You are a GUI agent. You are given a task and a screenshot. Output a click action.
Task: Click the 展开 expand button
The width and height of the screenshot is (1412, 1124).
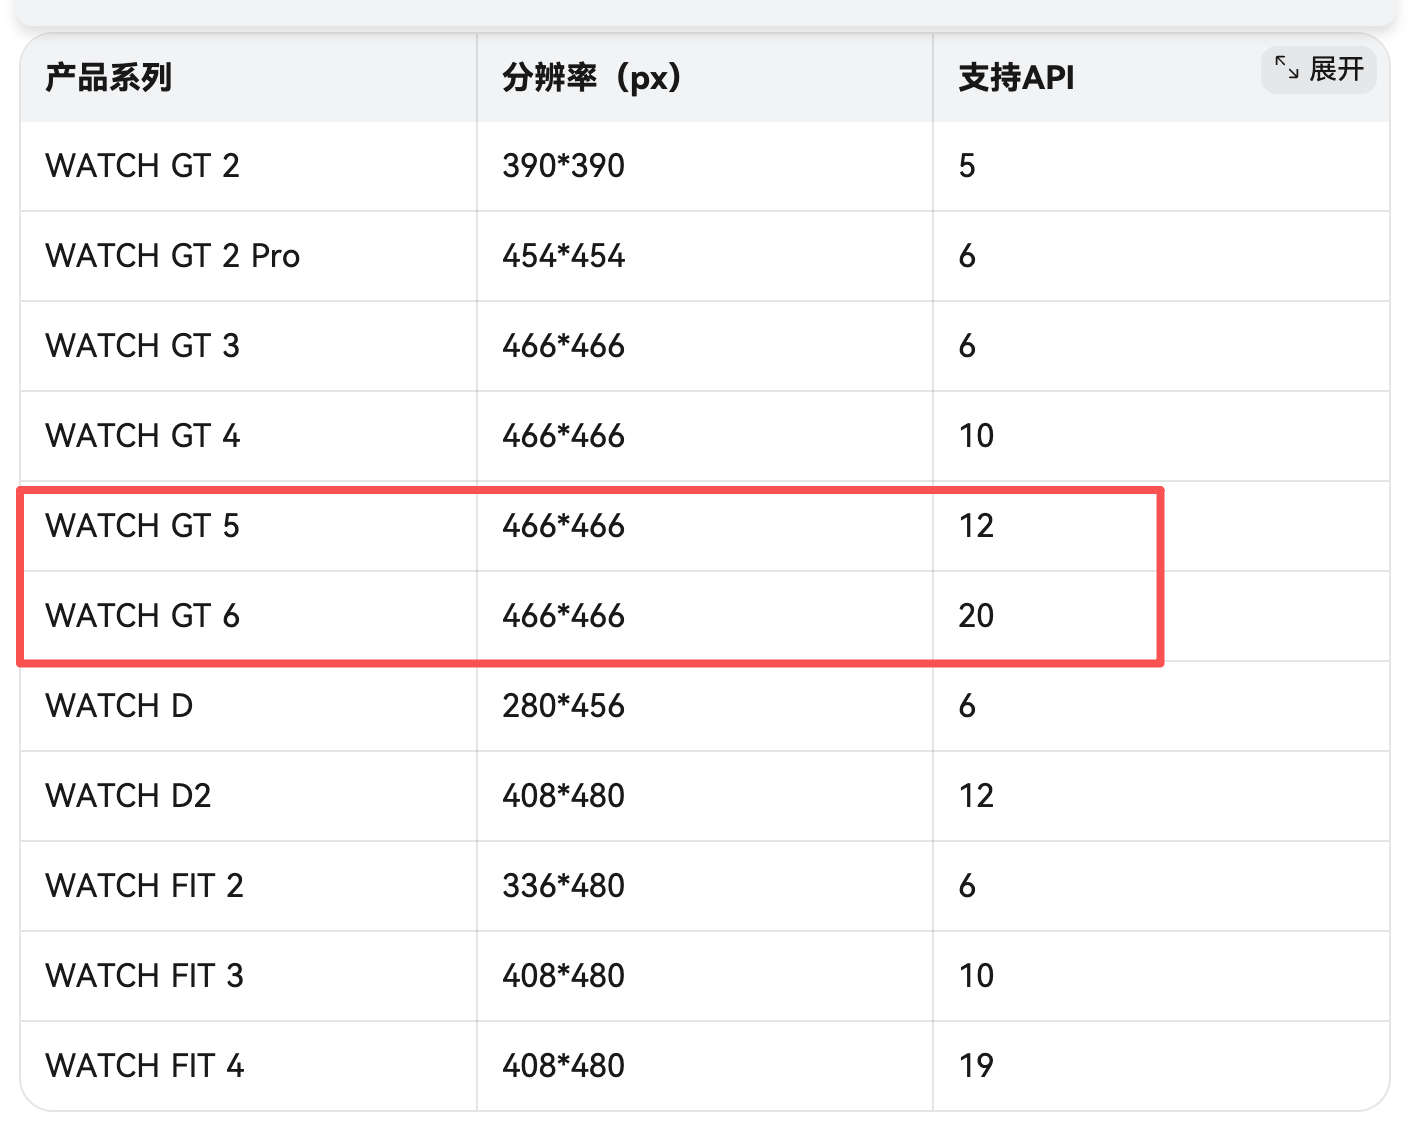[x=1318, y=69]
